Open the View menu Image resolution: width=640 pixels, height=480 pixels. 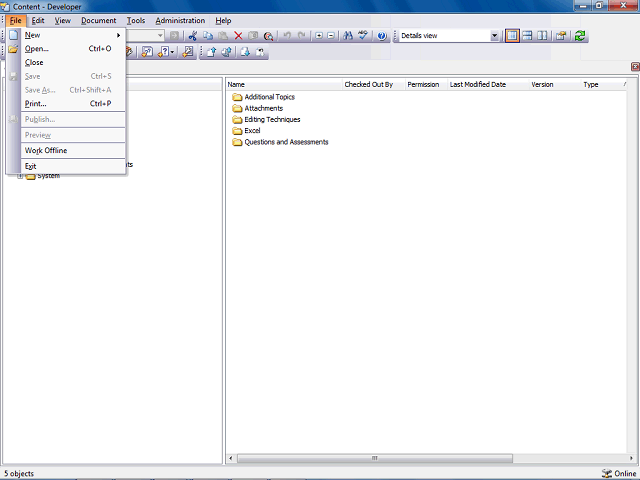(62, 20)
